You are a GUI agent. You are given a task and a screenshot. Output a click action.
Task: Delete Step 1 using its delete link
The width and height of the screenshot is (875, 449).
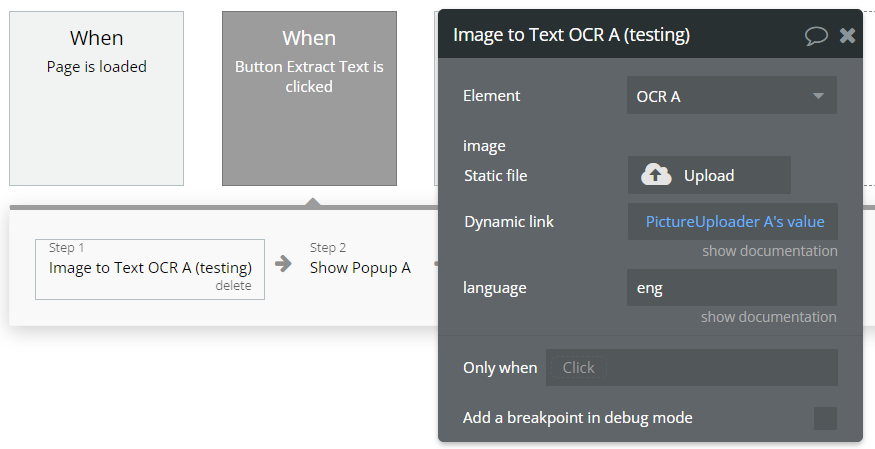[233, 286]
